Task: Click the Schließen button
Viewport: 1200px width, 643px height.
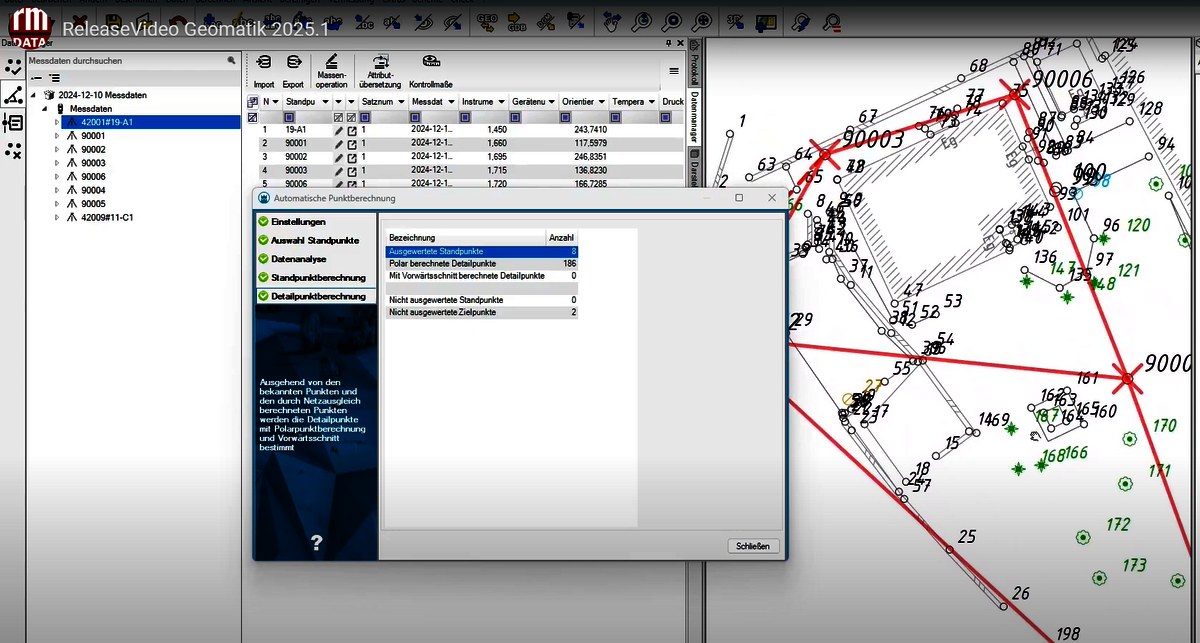Action: click(x=753, y=546)
